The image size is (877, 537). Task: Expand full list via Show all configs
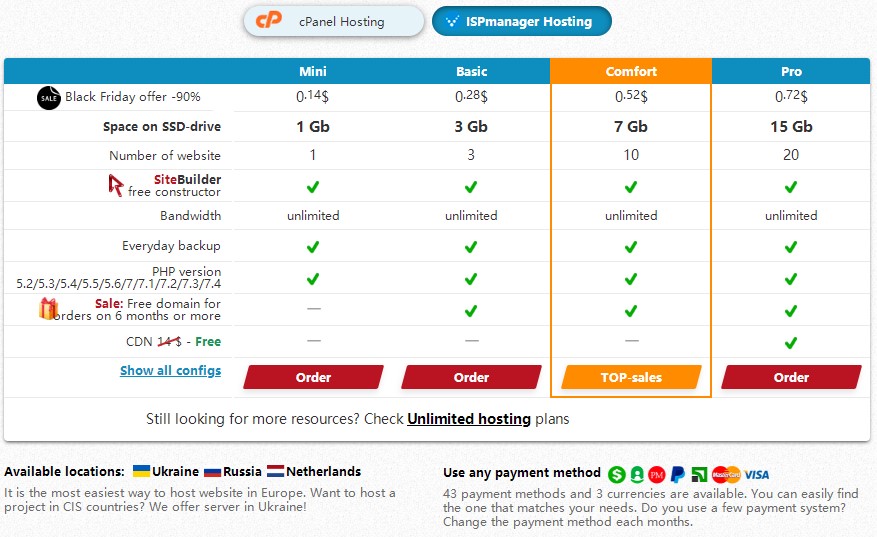coord(170,370)
